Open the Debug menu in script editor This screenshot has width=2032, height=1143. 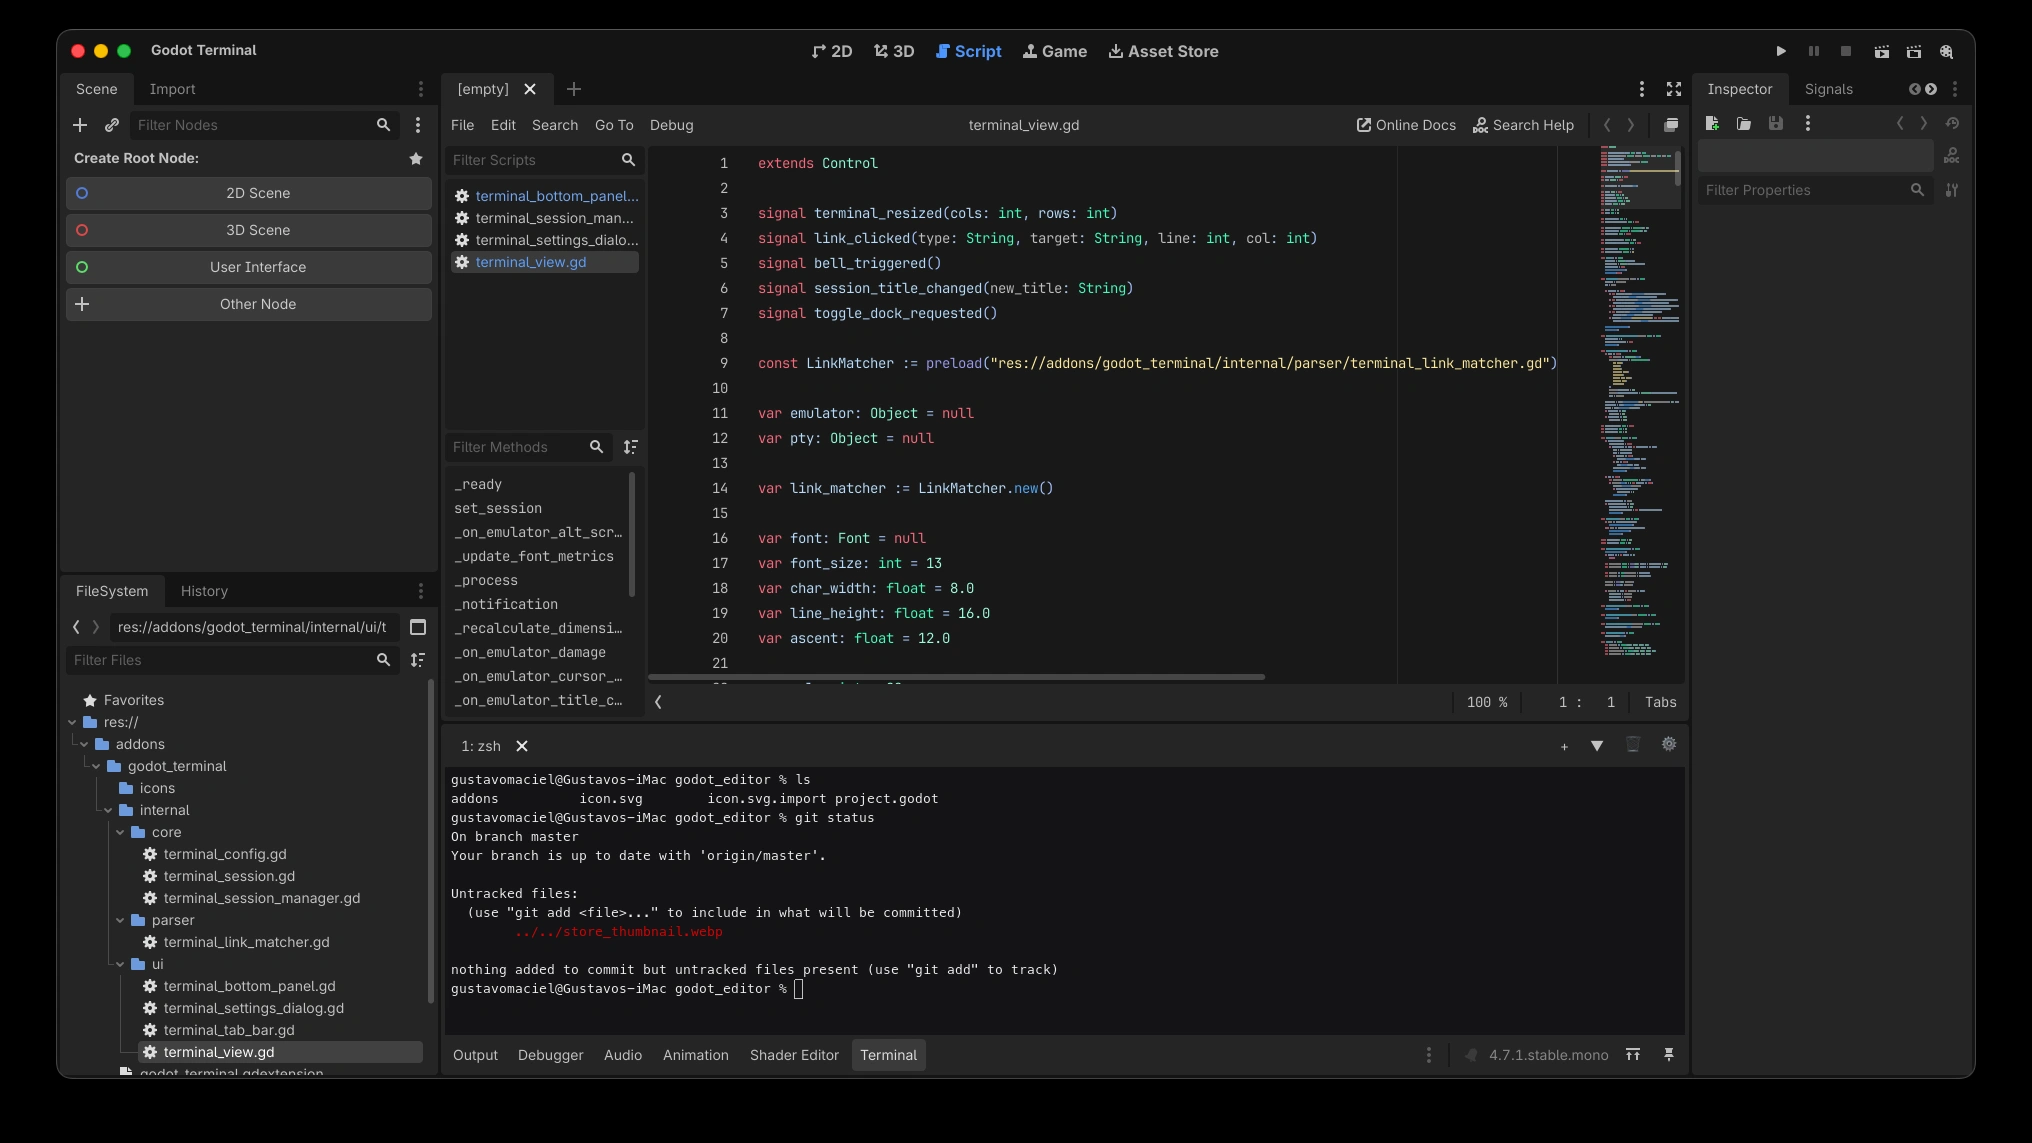click(x=671, y=125)
